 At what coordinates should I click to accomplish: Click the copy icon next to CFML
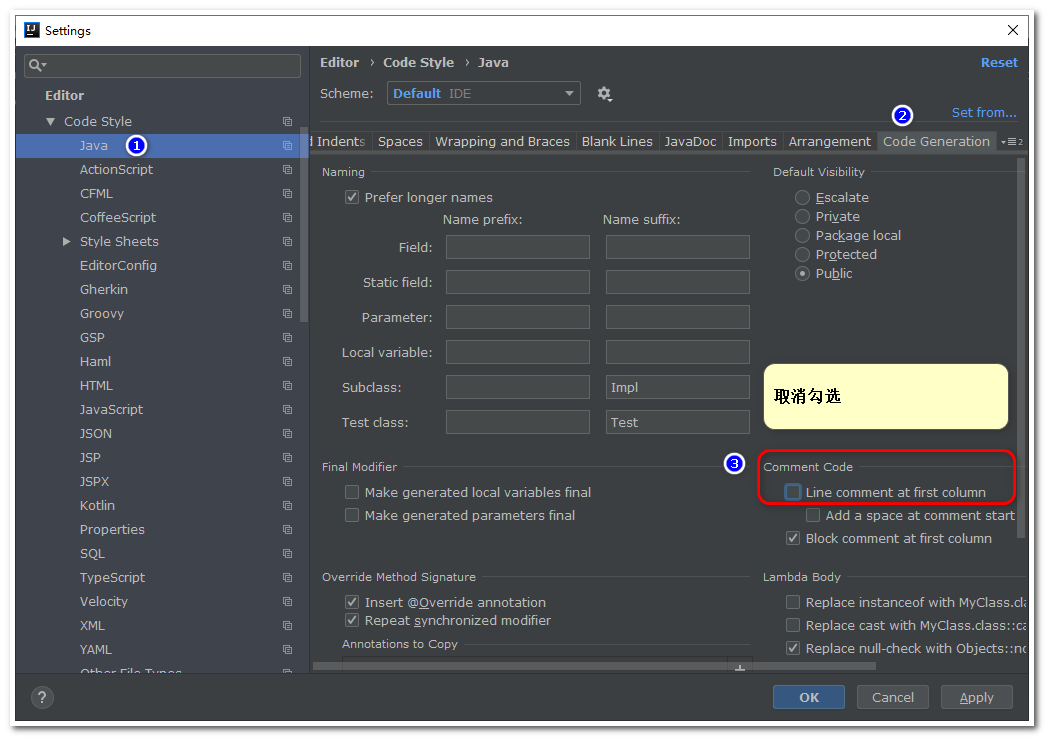(287, 193)
